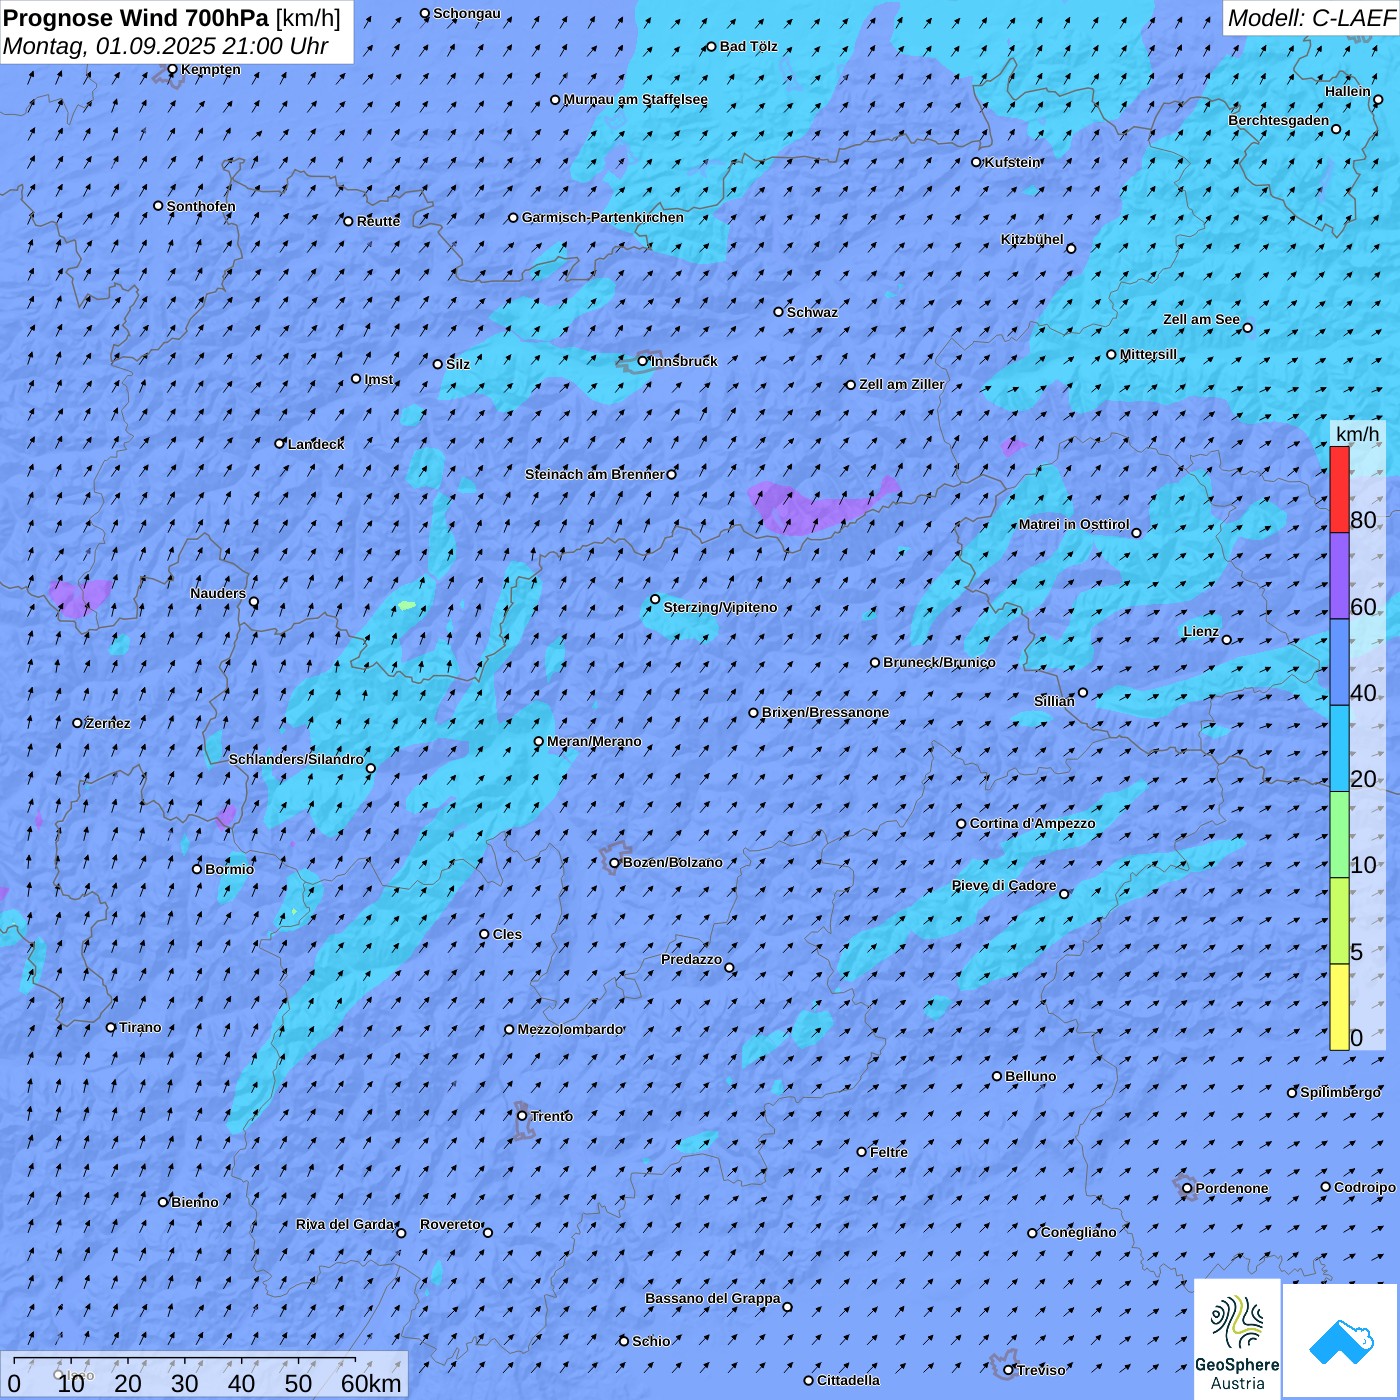This screenshot has height=1400, width=1400.
Task: Click the 'Codroipo' label
Action: click(x=1364, y=1187)
